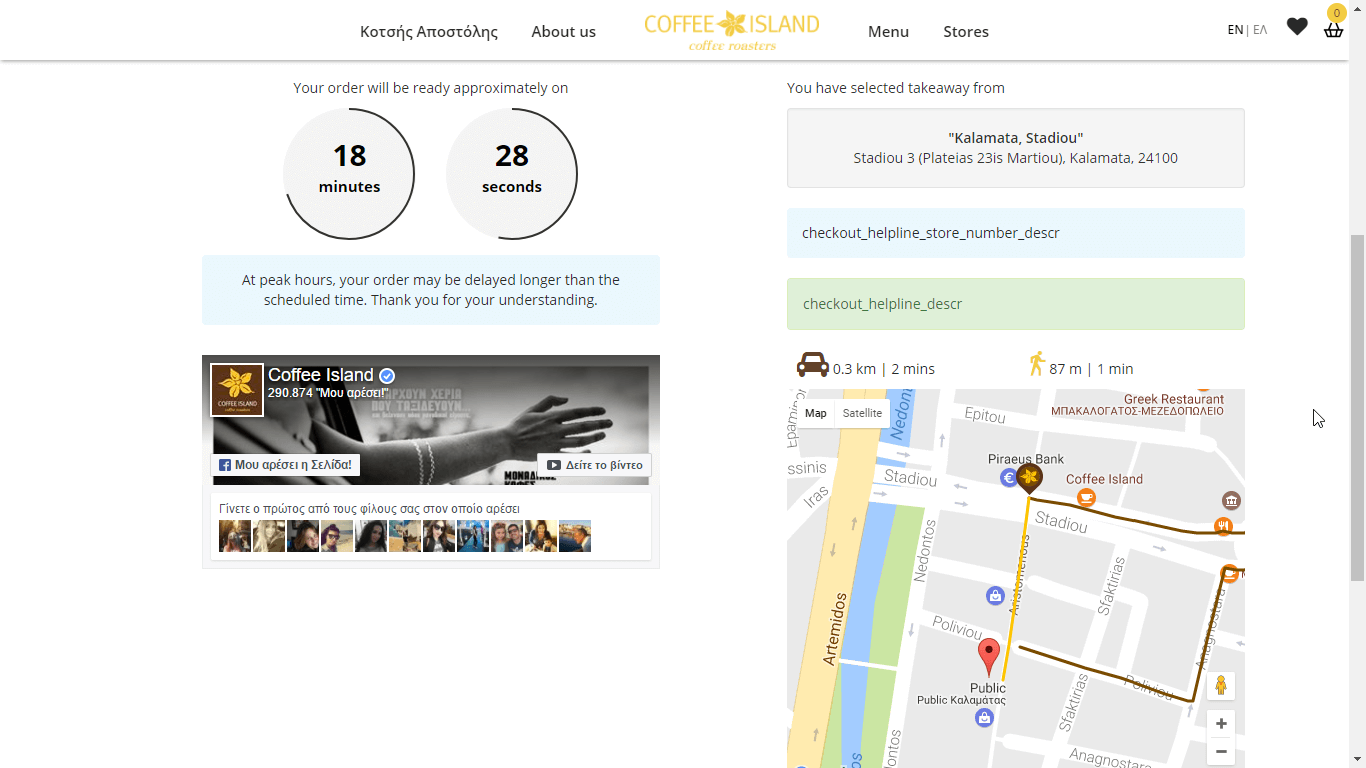Image resolution: width=1366 pixels, height=768 pixels.
Task: Switch language to EN
Action: click(x=1235, y=30)
